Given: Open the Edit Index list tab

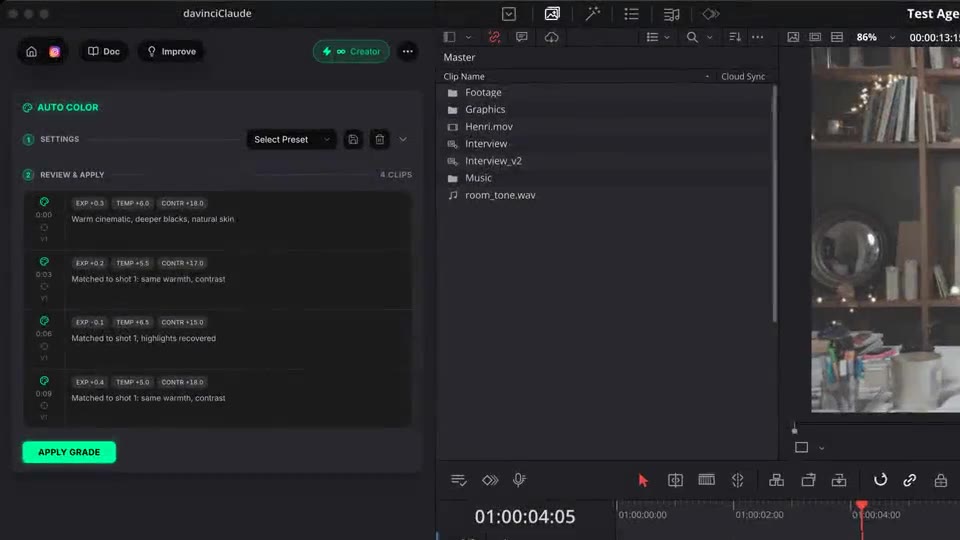Looking at the screenshot, I should pos(631,13).
